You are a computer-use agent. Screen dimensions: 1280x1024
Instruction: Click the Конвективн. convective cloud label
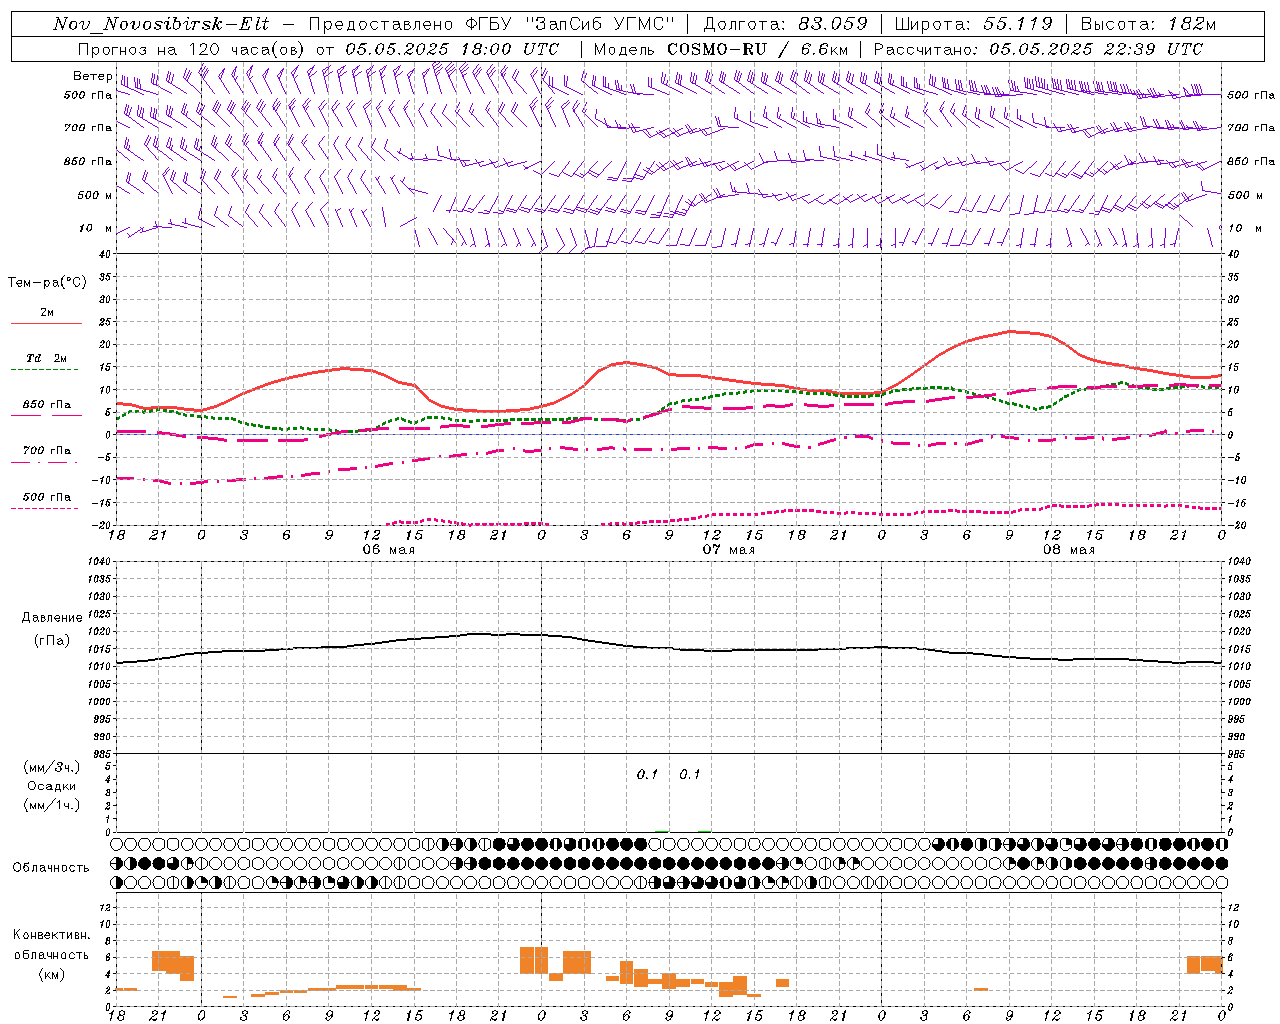point(51,934)
